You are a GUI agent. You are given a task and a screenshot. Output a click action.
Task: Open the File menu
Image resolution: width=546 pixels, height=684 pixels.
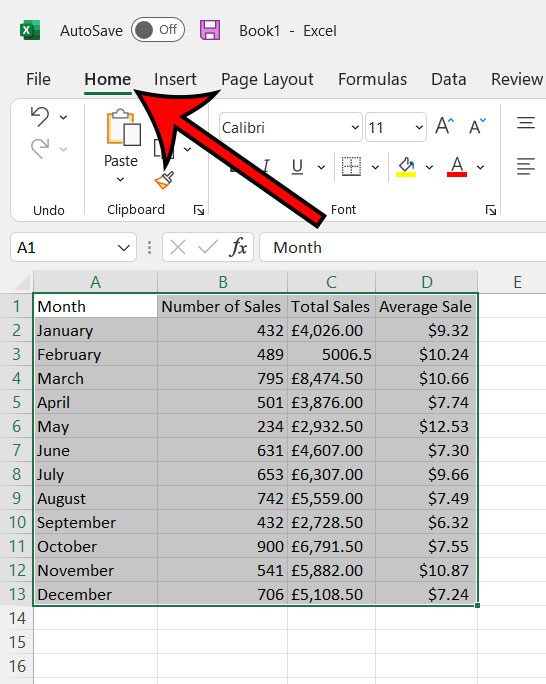click(38, 79)
